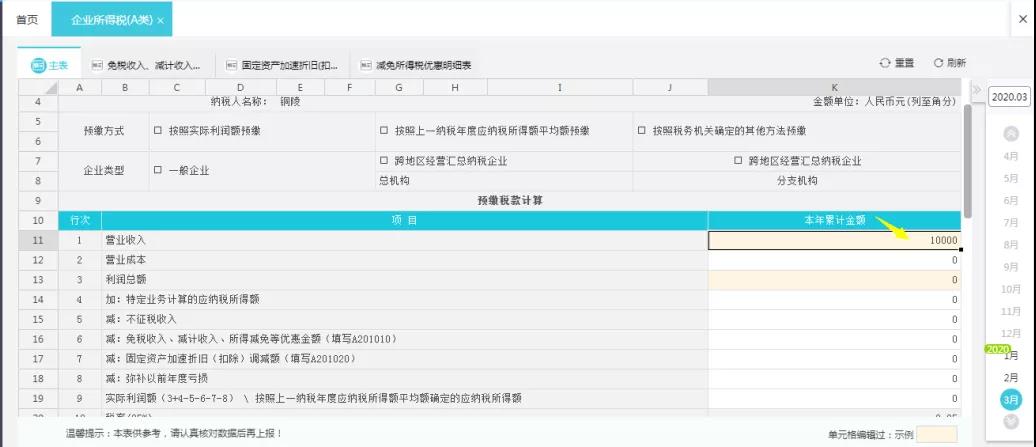Click the 利润总额 amount cell

[834, 280]
